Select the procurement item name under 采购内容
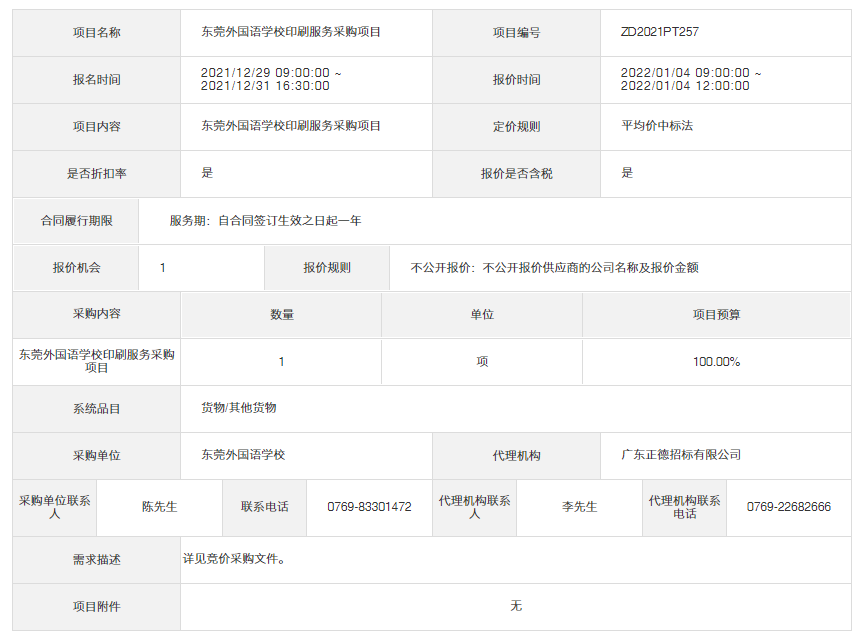 click(96, 361)
